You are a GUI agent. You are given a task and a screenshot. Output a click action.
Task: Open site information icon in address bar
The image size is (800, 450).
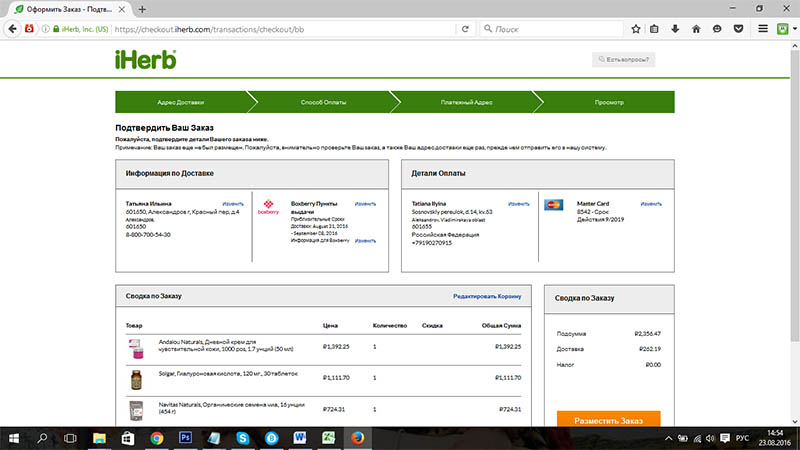pos(45,29)
